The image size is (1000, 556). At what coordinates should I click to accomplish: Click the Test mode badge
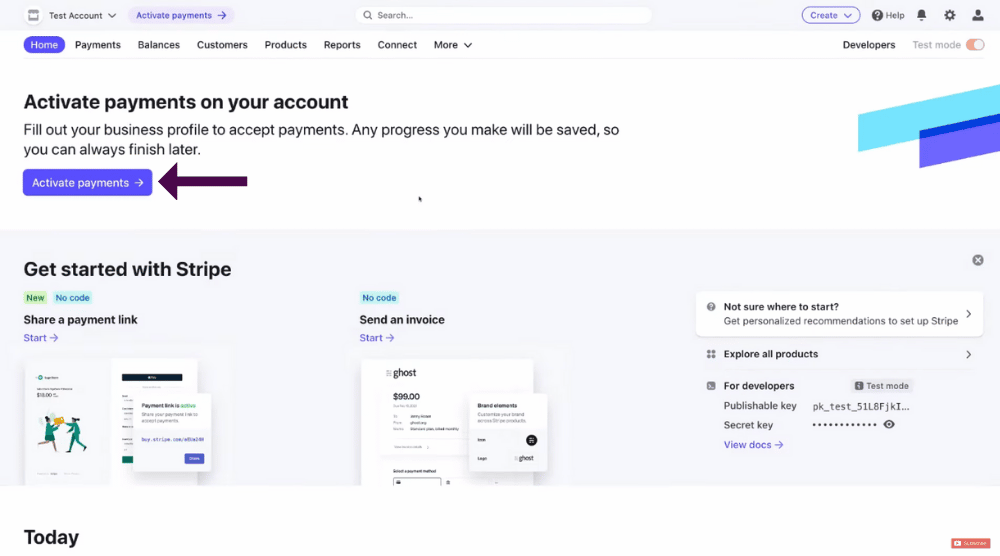click(x=882, y=386)
